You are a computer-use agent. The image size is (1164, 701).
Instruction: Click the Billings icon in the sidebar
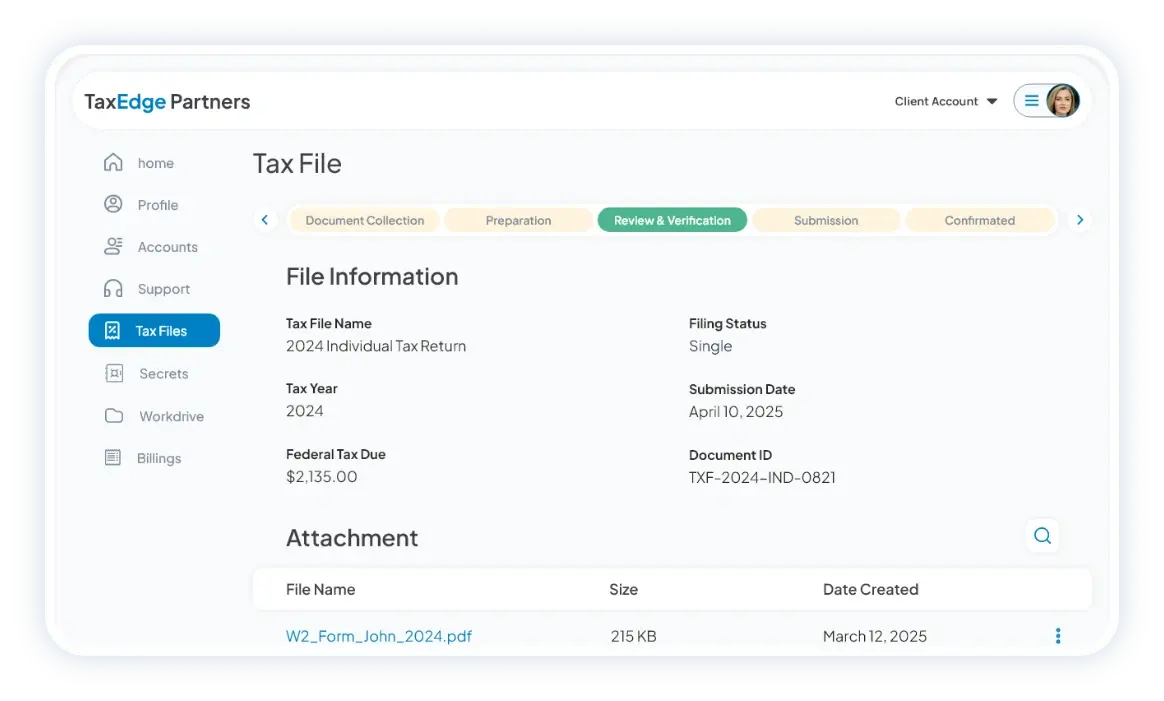[x=115, y=458]
